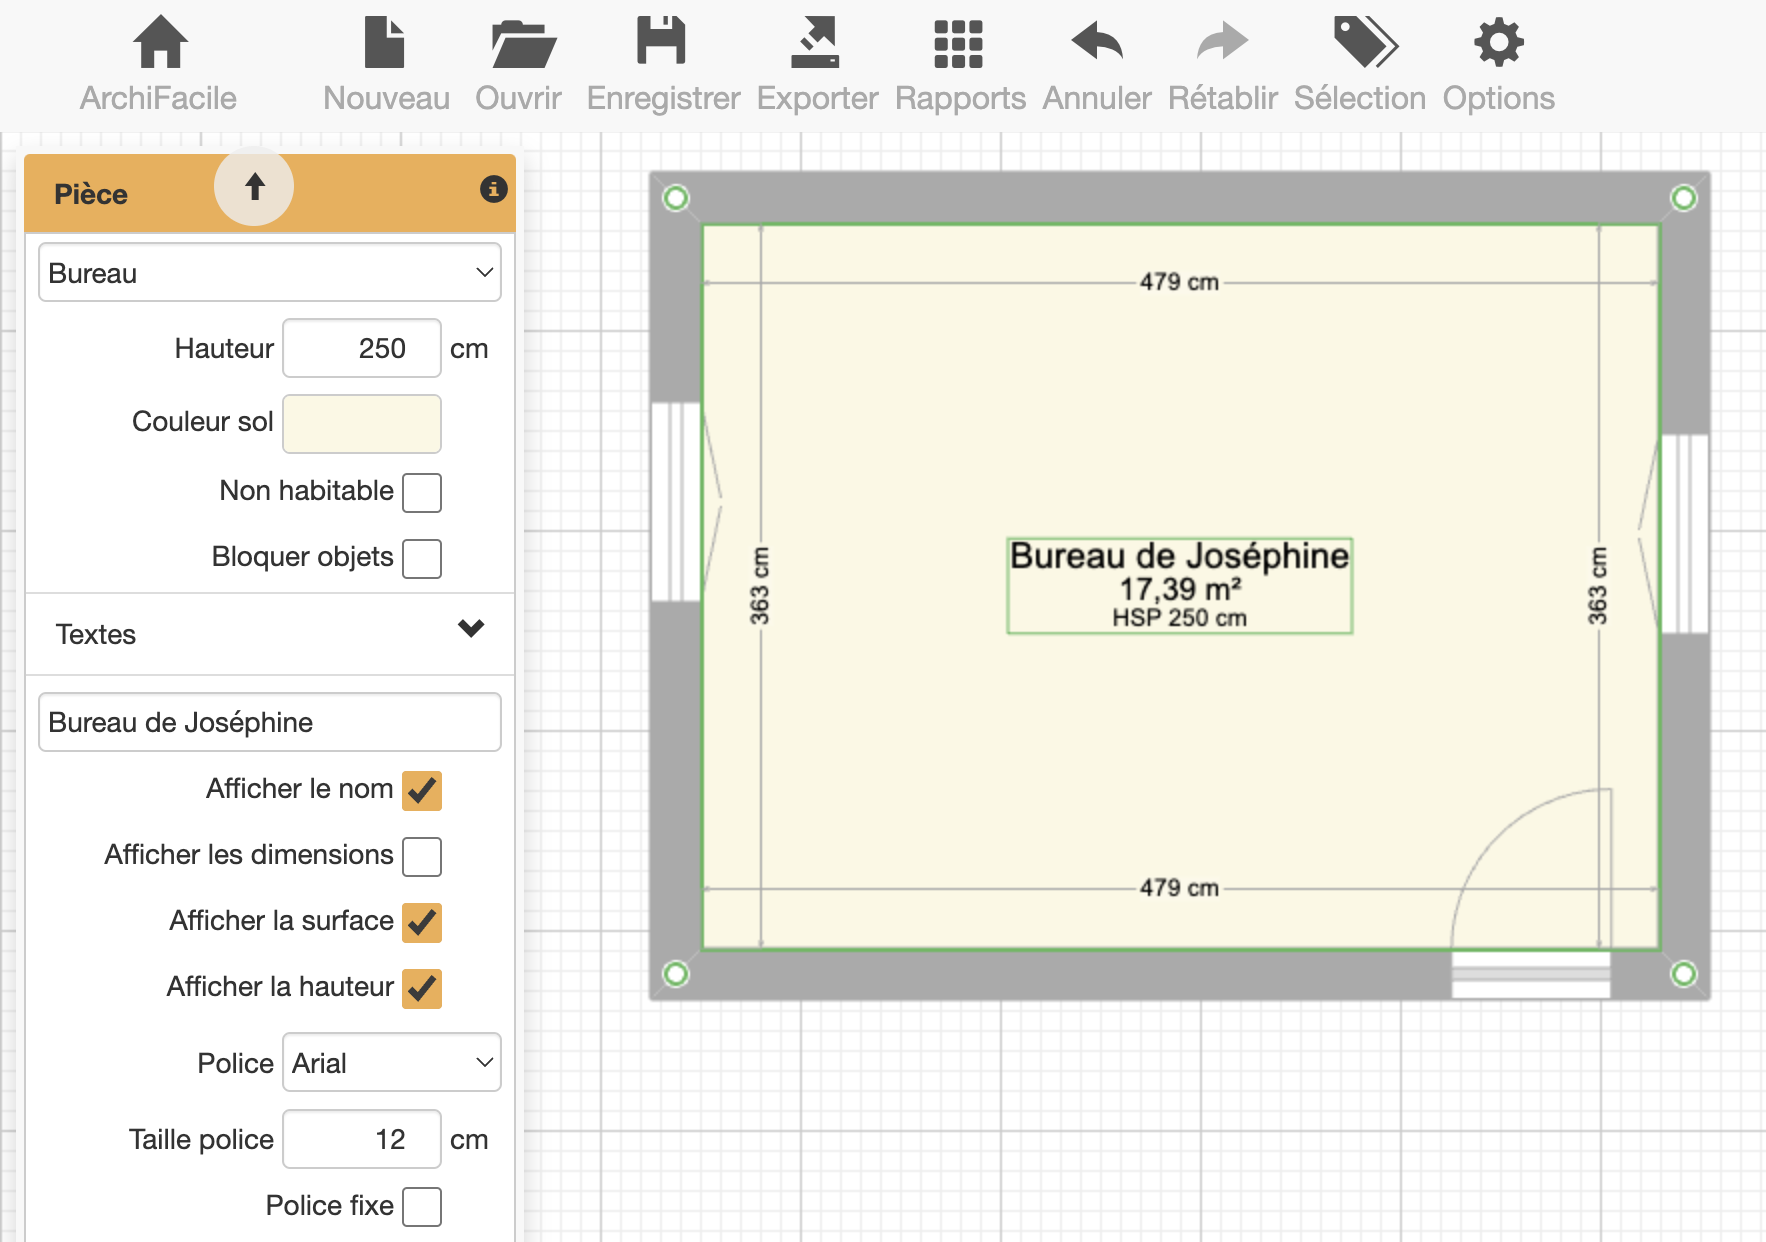Viewport: 1766px width, 1242px height.
Task: Open Options gear settings
Action: click(1498, 44)
